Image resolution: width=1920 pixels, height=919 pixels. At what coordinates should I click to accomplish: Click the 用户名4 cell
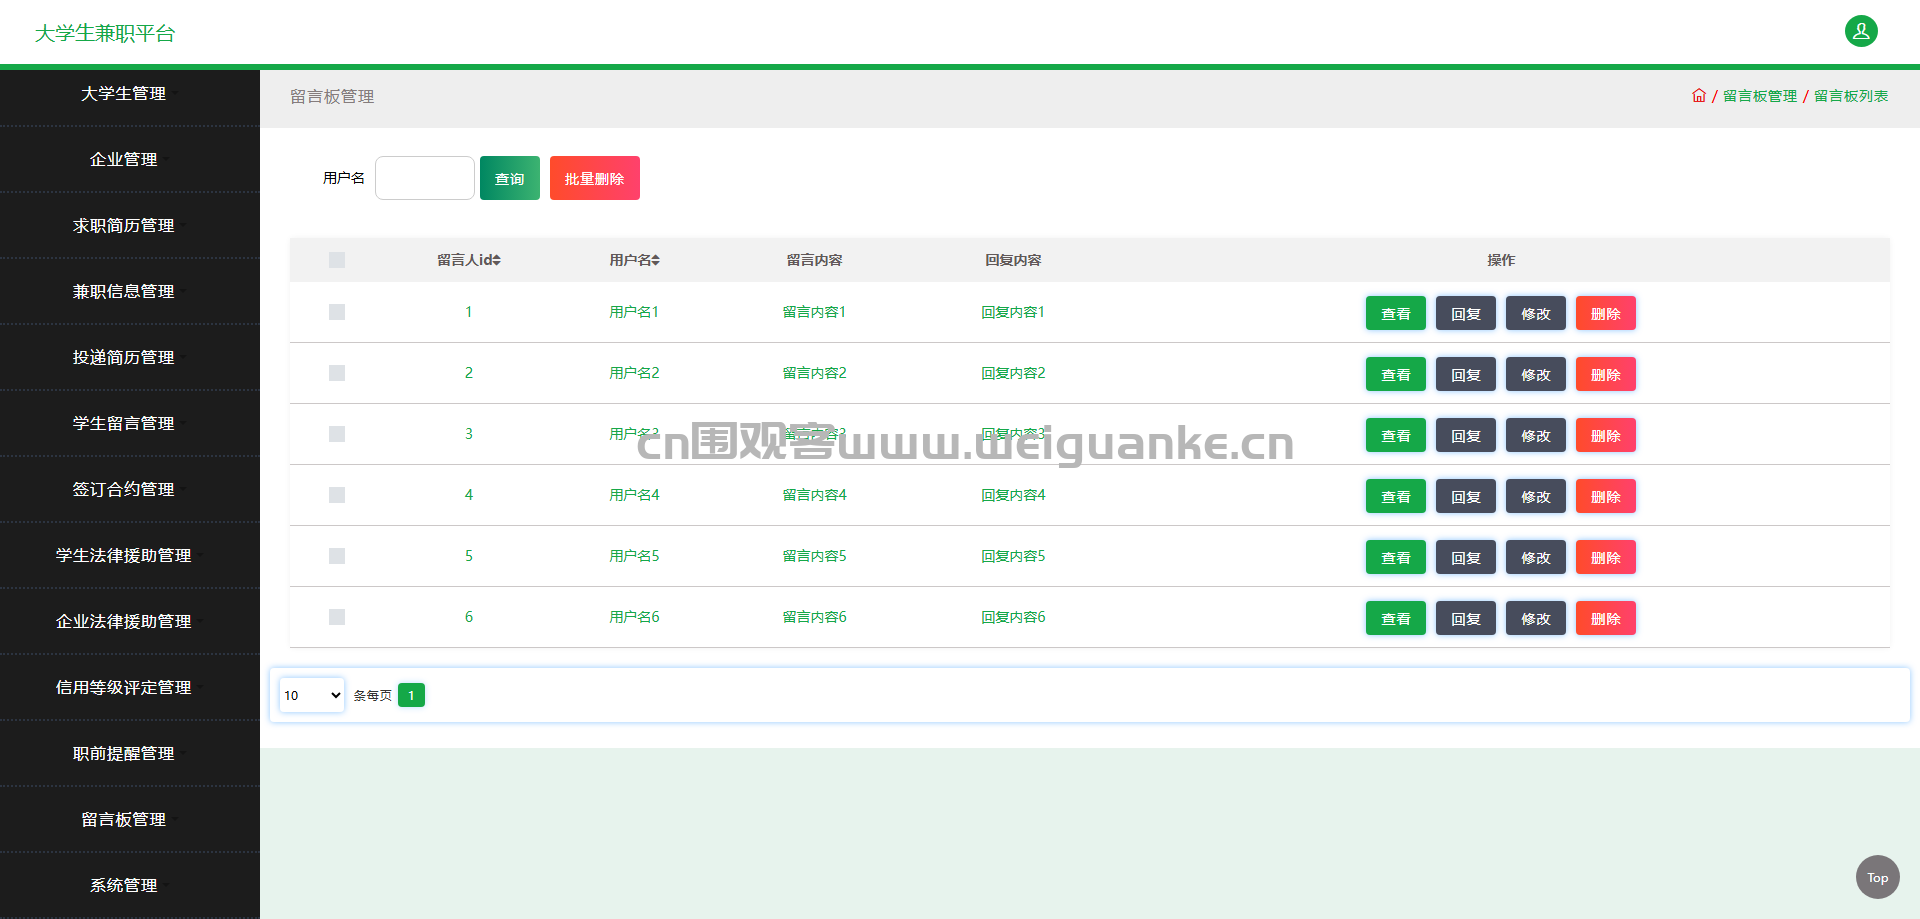click(634, 495)
